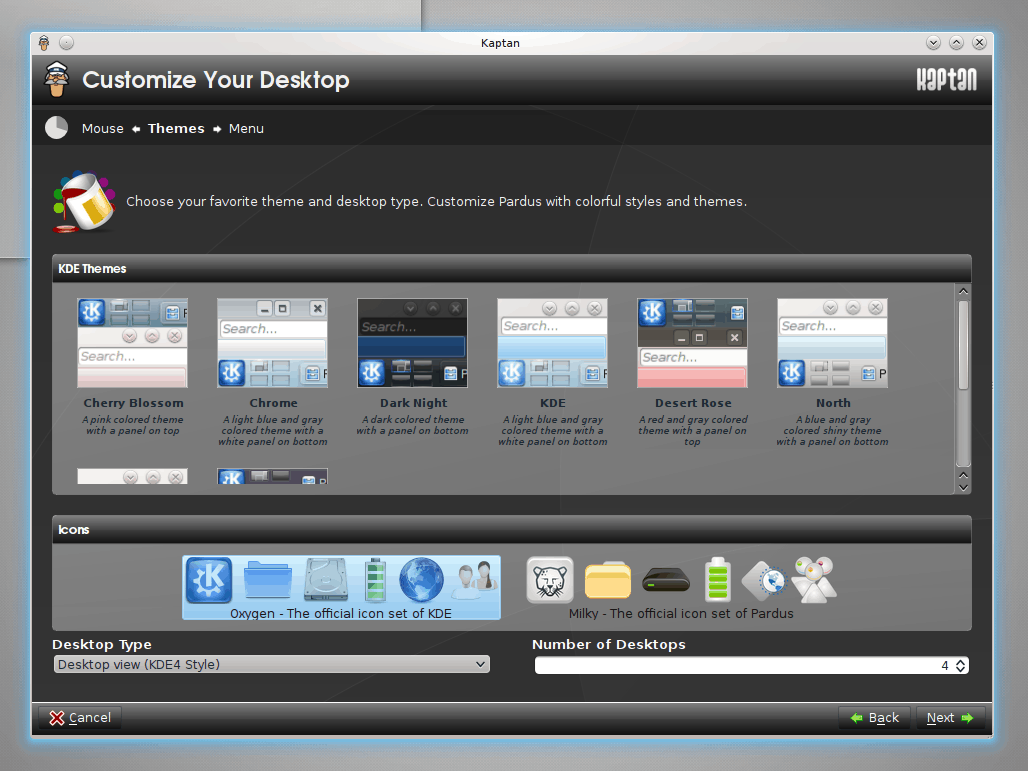Choose the Milky official Pardus icon set label
The height and width of the screenshot is (771, 1028).
tap(681, 614)
